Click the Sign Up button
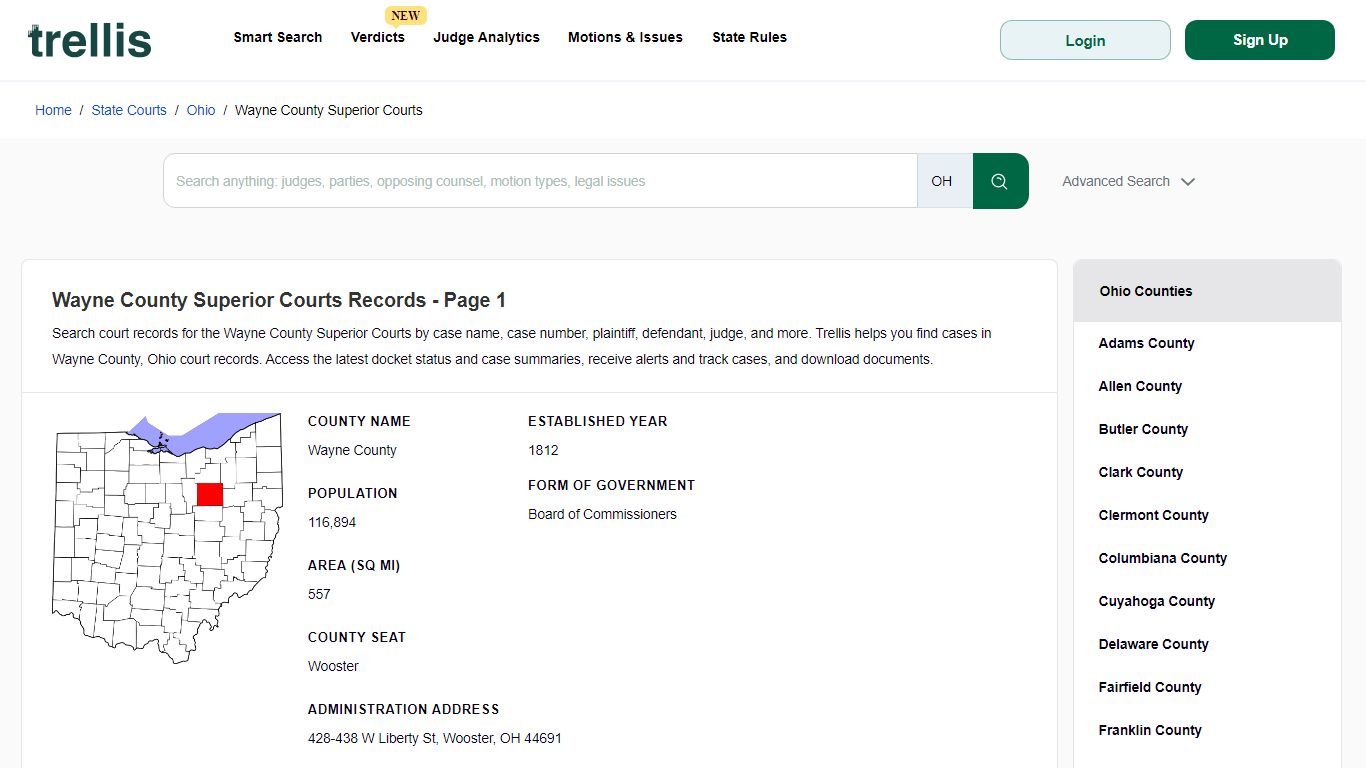 (x=1260, y=40)
